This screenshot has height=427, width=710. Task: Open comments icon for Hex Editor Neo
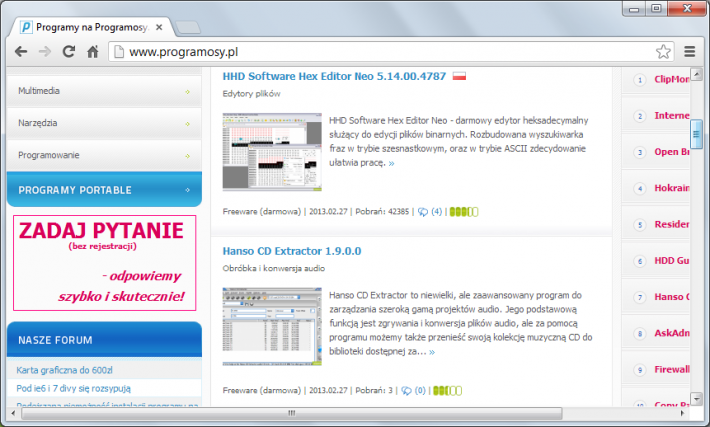(422, 212)
